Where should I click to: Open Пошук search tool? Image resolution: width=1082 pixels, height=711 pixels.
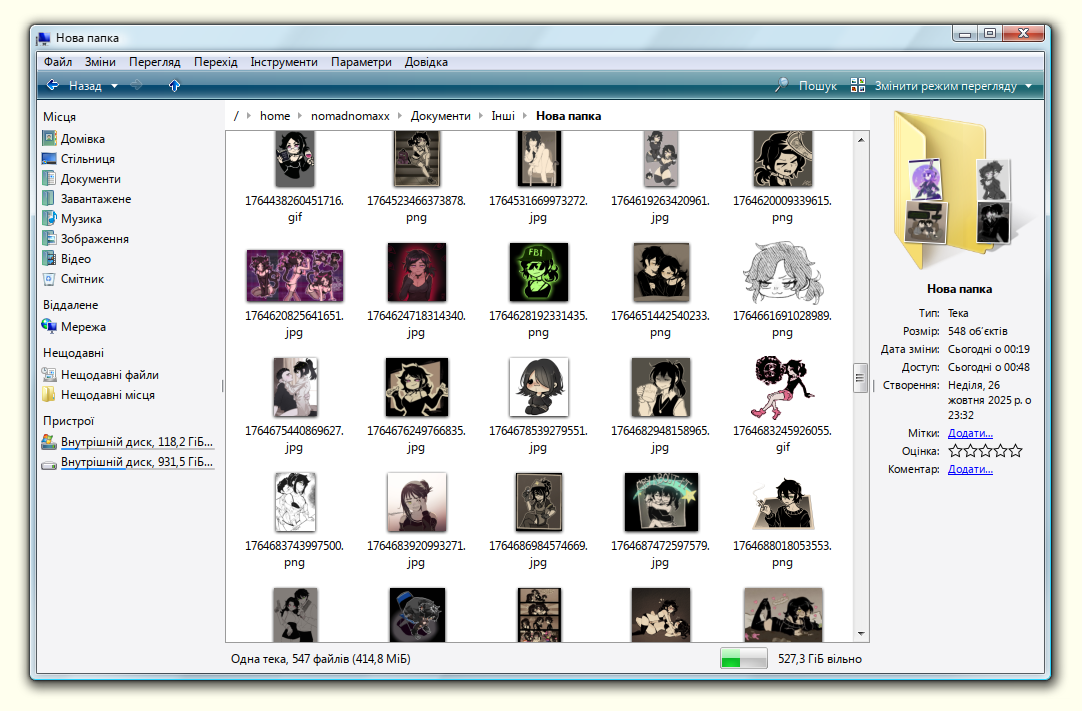coord(806,86)
